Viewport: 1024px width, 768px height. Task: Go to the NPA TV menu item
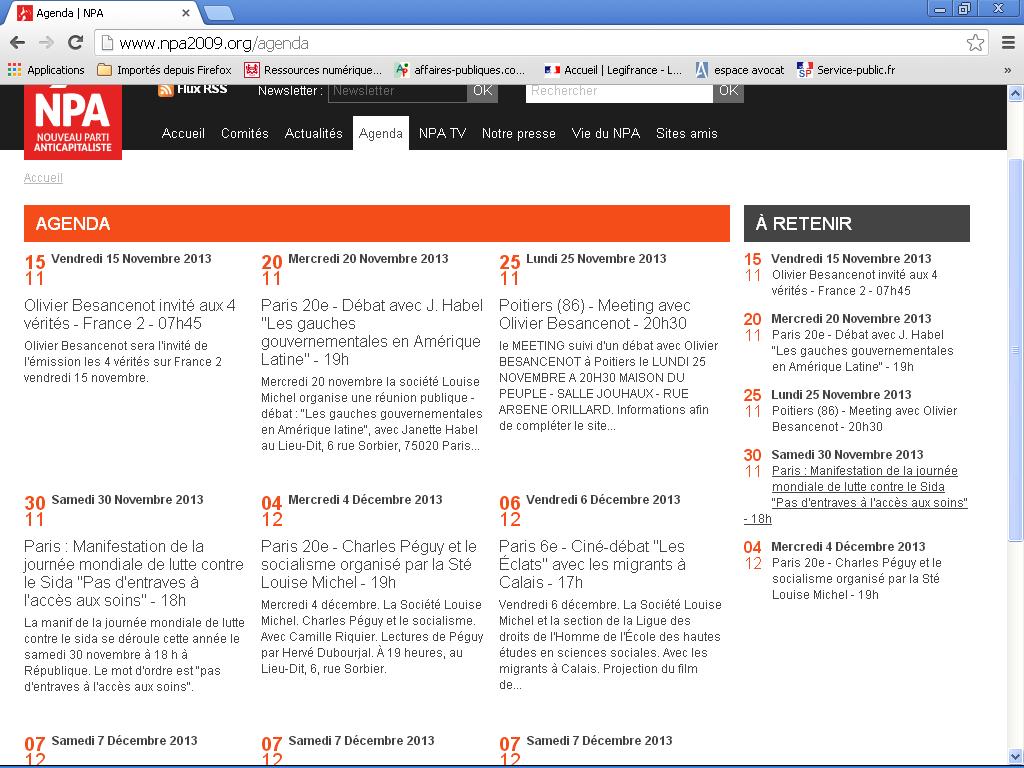[x=442, y=133]
